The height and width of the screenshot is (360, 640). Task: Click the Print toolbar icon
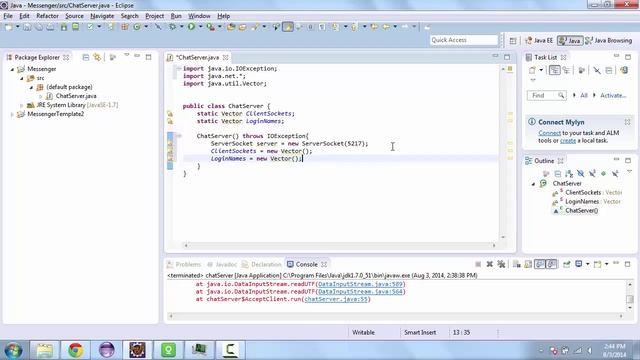pos(50,27)
